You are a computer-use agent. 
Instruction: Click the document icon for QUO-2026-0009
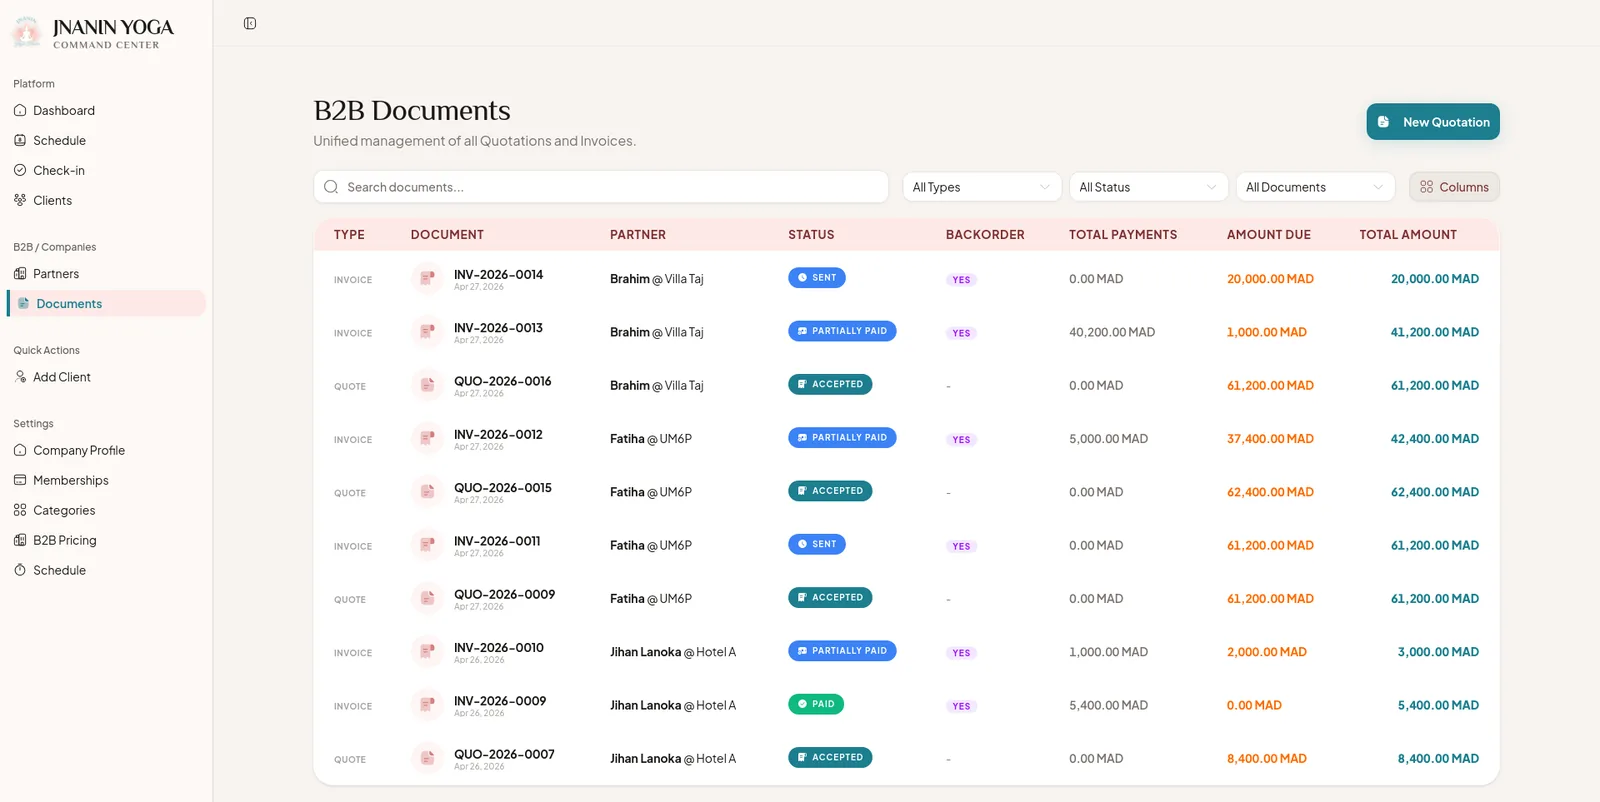[x=427, y=598]
